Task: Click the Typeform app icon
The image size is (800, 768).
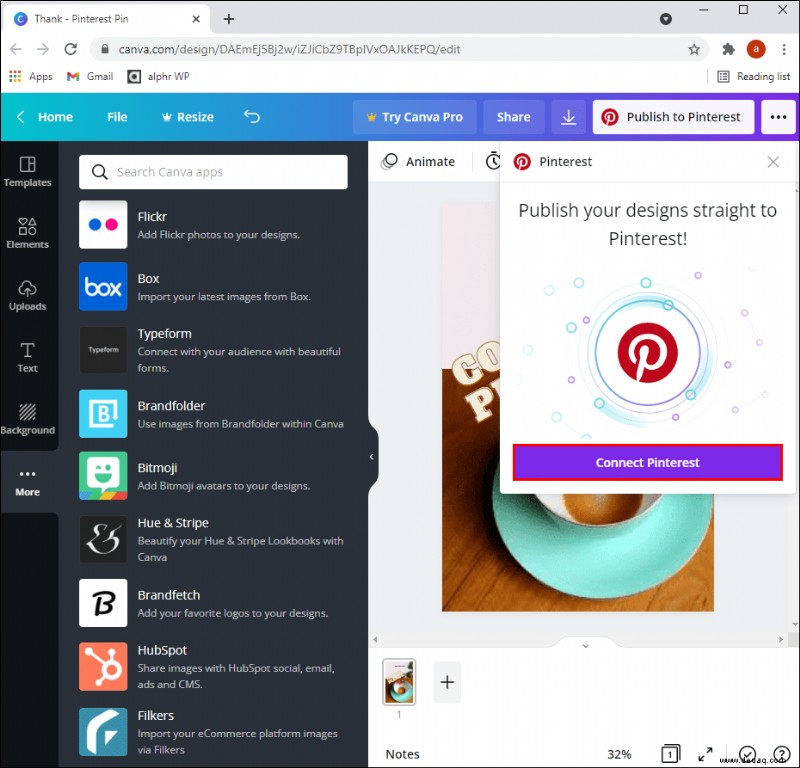Action: (103, 350)
